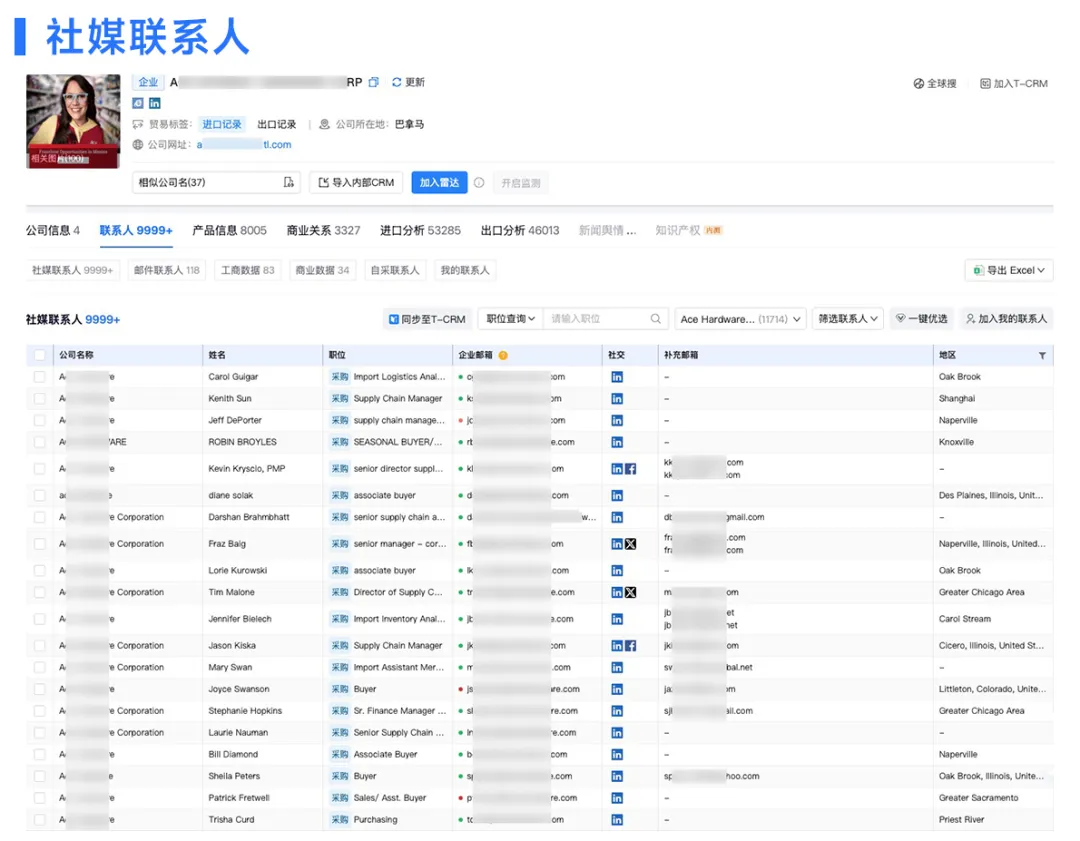Check the box for Joyce Swanson row
This screenshot has width=1080, height=841.
coord(40,689)
